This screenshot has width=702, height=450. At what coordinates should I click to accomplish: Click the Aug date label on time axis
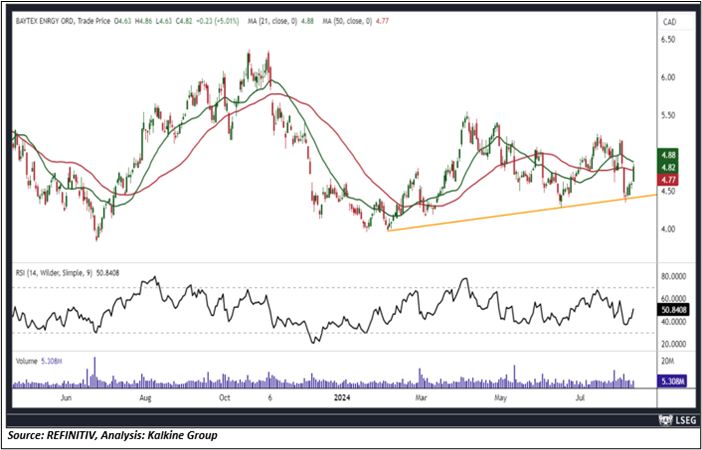pos(145,397)
